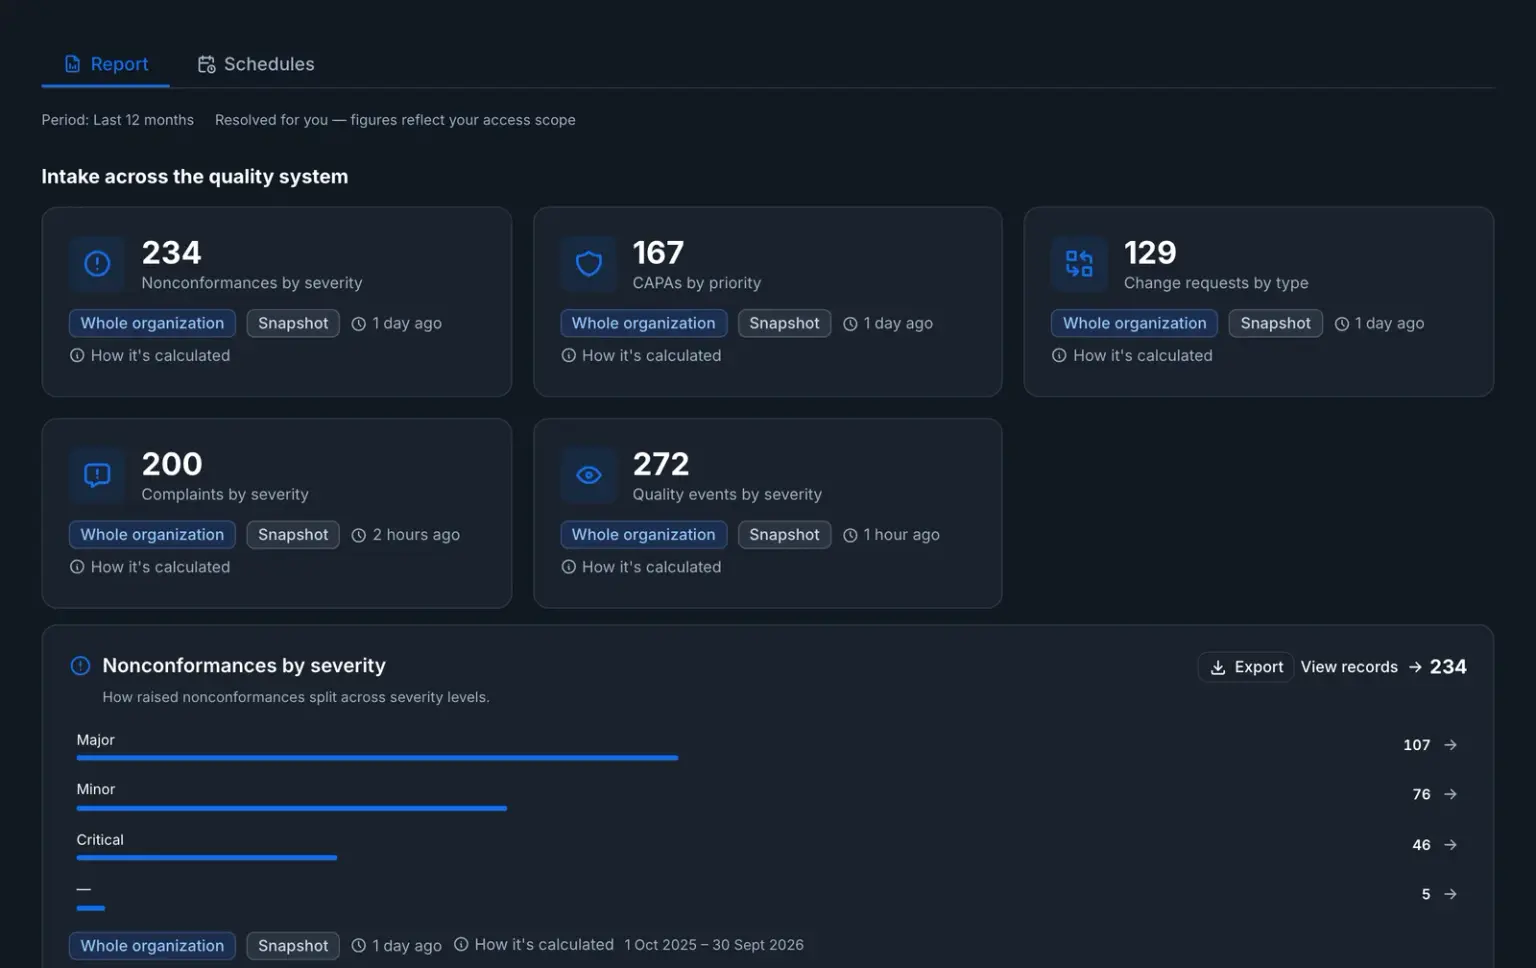Click the Quality events eye icon
The height and width of the screenshot is (968, 1536).
[x=589, y=475]
